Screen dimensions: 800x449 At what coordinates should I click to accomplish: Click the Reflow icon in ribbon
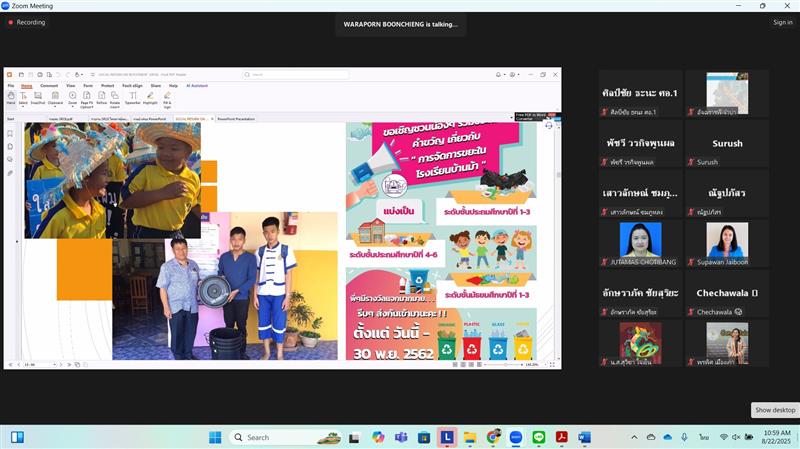(x=101, y=97)
